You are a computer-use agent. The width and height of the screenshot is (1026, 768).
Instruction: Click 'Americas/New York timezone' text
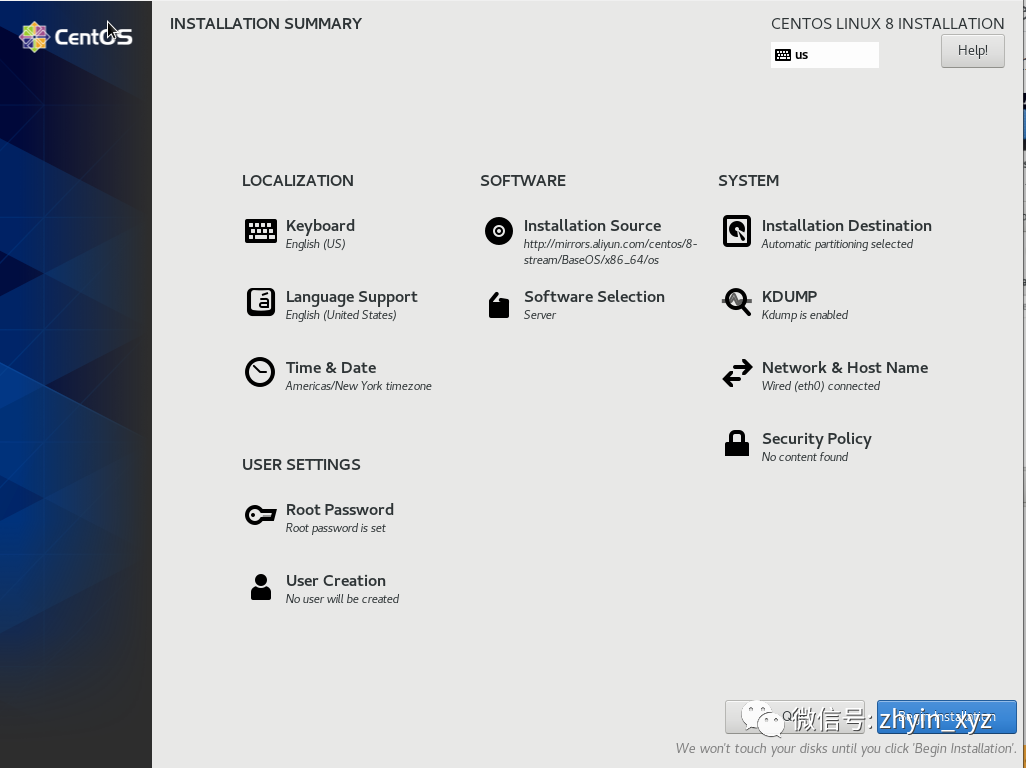359,386
